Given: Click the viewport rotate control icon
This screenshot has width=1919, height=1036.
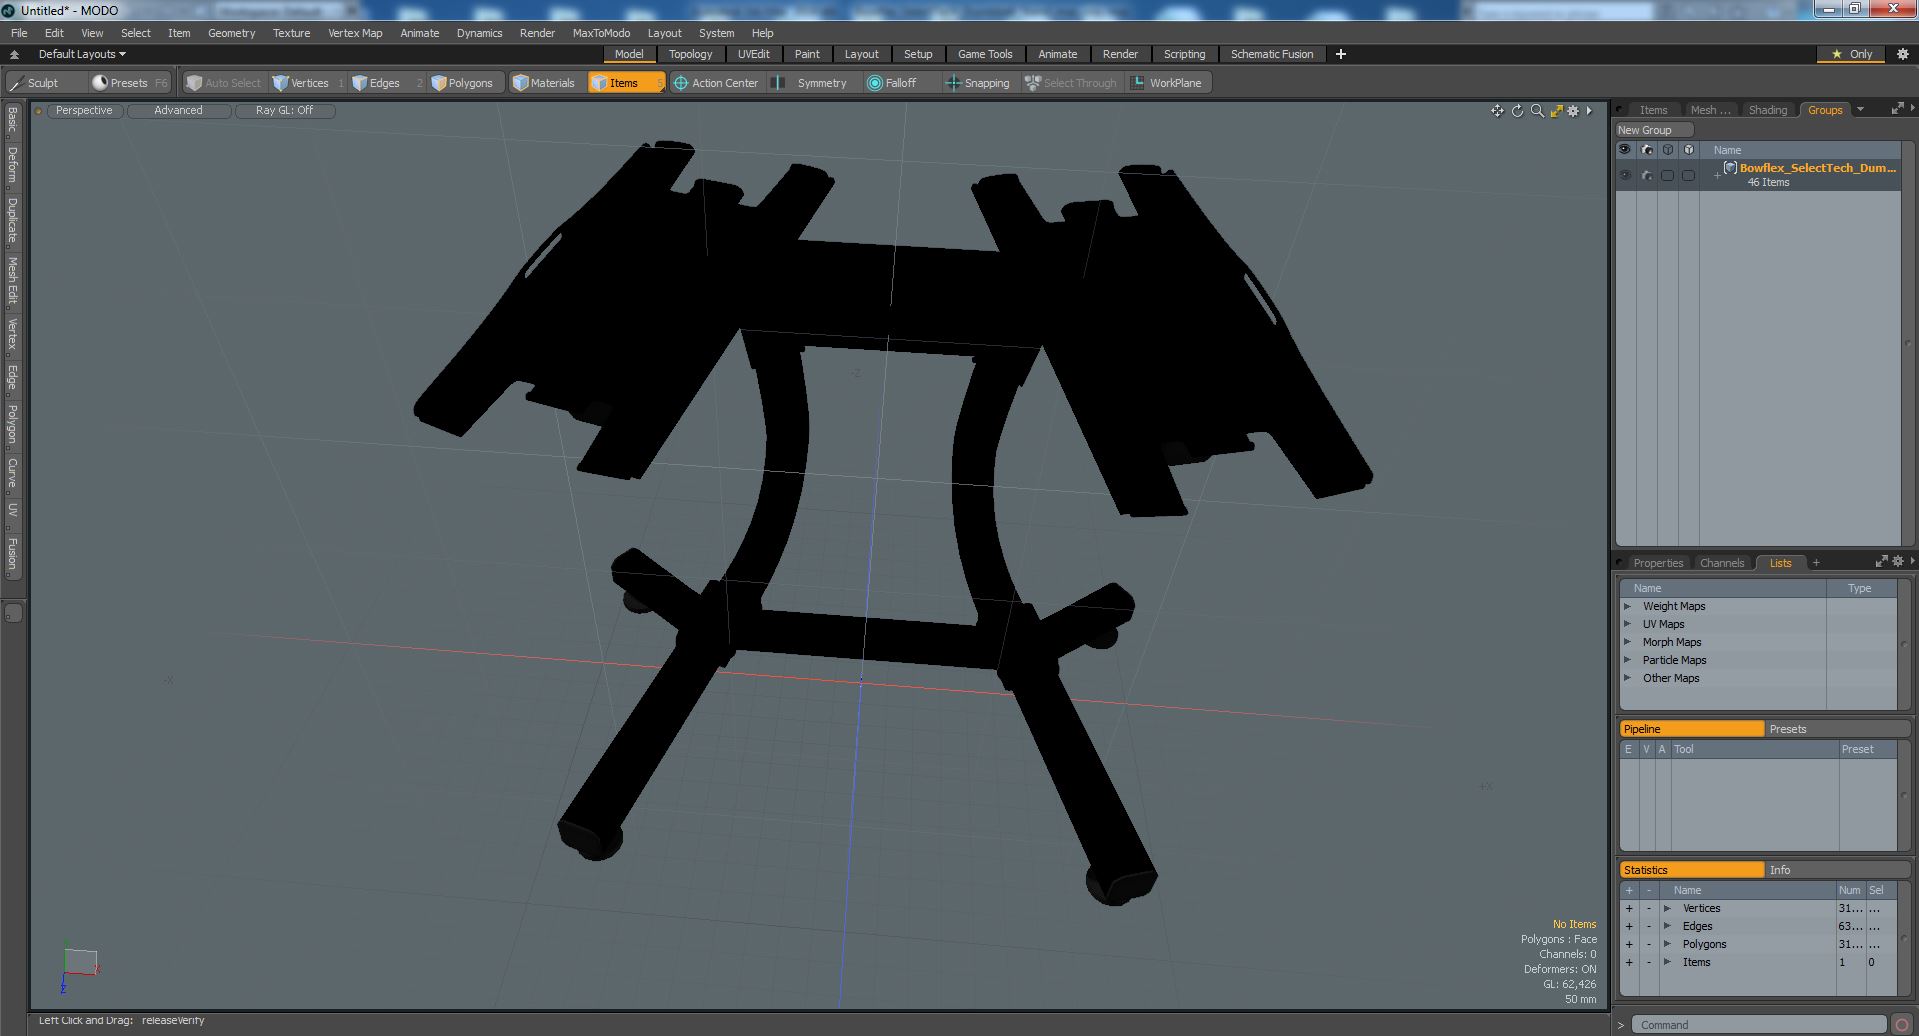Looking at the screenshot, I should click(x=1517, y=111).
